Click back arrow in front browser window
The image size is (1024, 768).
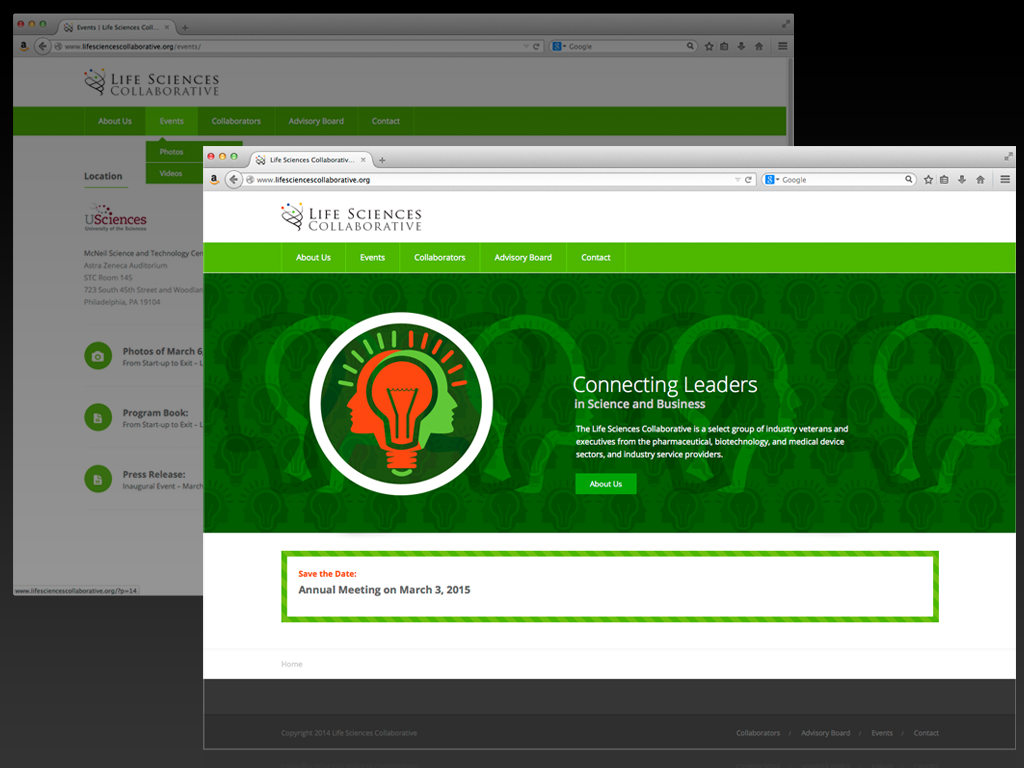tap(234, 180)
